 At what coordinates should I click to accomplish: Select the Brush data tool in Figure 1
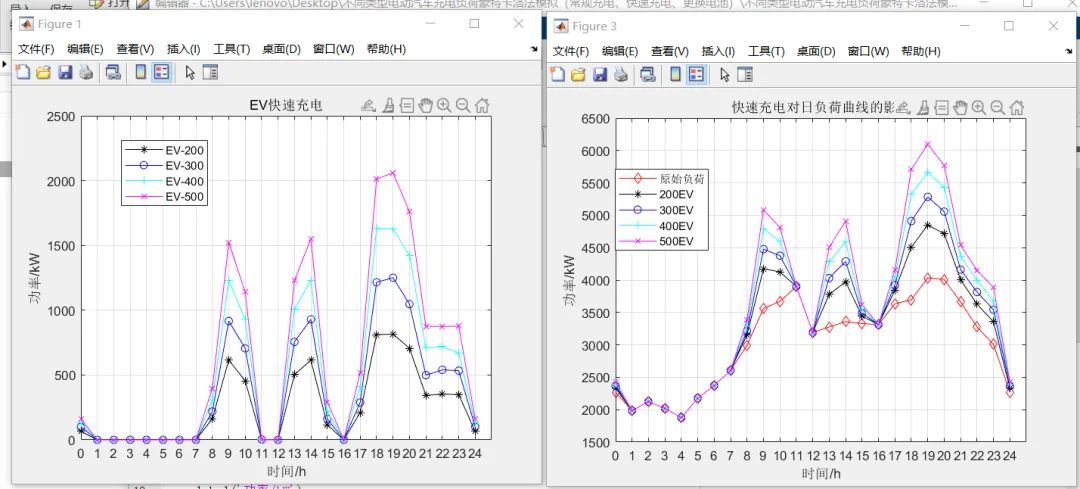[x=388, y=105]
